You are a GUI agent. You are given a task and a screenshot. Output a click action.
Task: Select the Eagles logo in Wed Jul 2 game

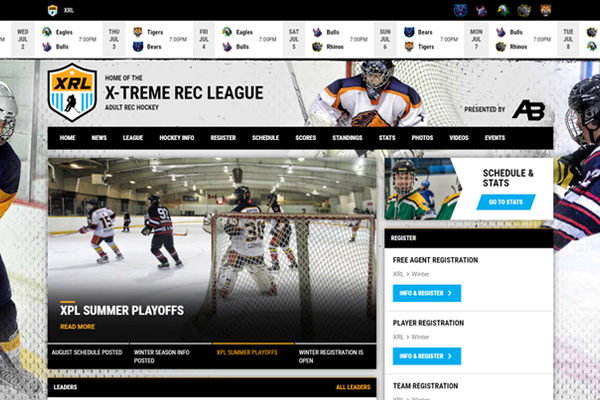[46, 33]
